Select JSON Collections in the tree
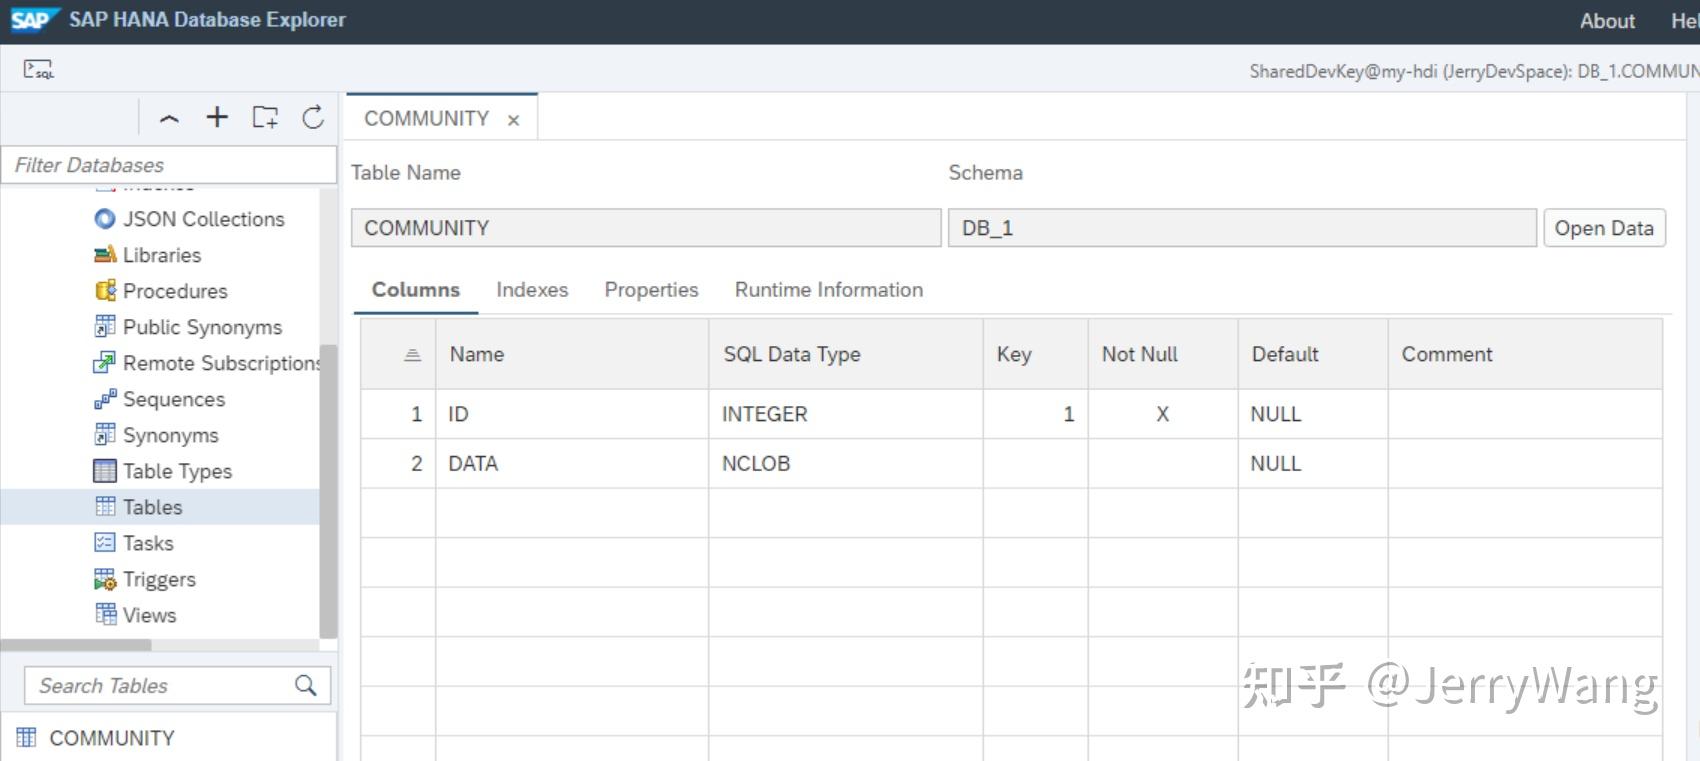The width and height of the screenshot is (1700, 761). point(190,219)
